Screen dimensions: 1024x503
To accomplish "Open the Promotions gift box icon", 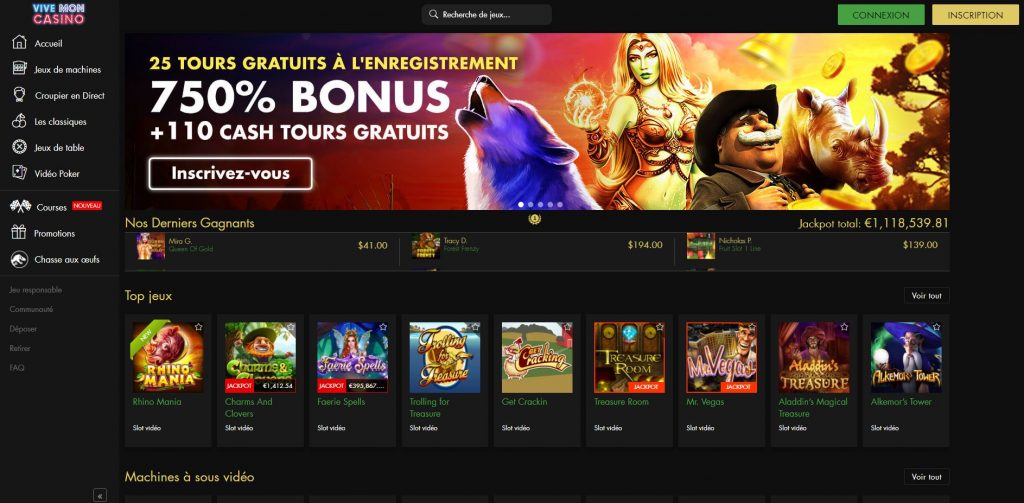I will 19,233.
